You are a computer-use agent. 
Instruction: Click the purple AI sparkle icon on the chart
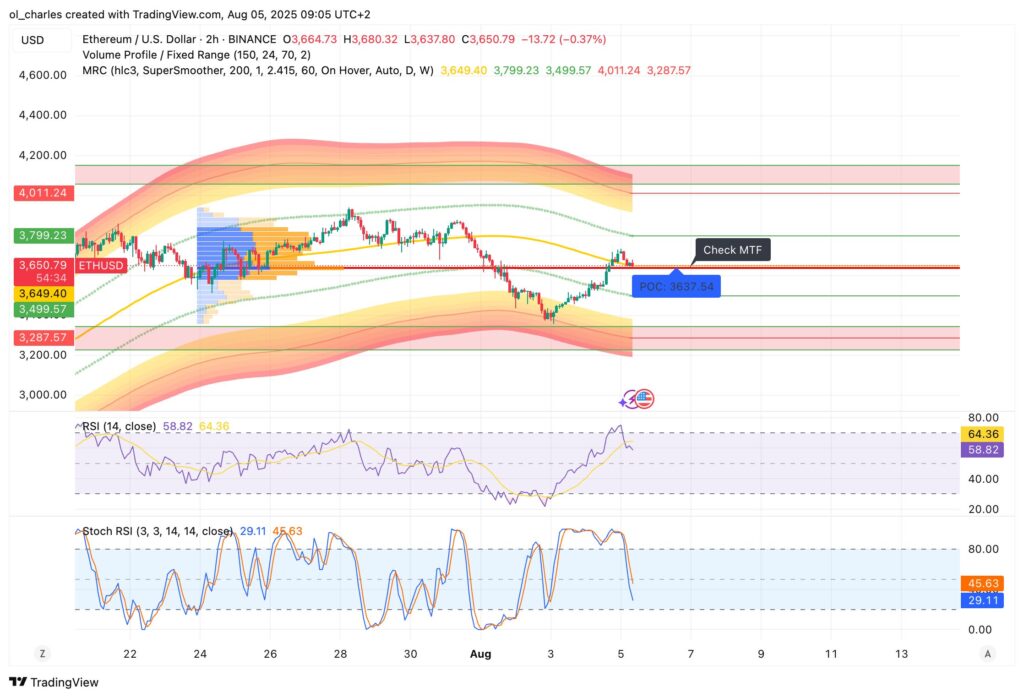click(x=627, y=398)
